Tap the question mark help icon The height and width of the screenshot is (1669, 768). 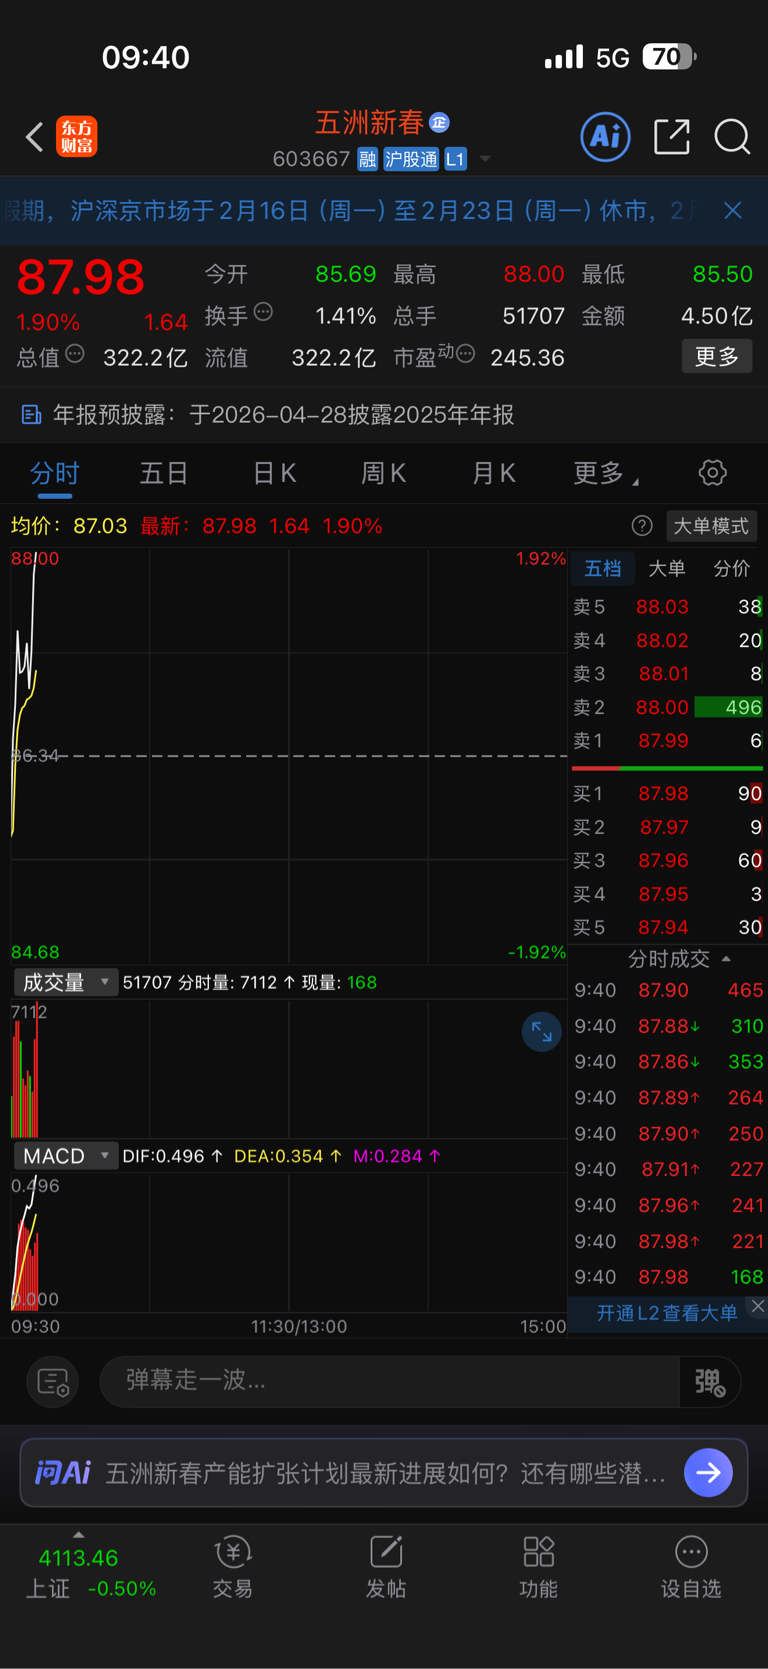(x=642, y=526)
